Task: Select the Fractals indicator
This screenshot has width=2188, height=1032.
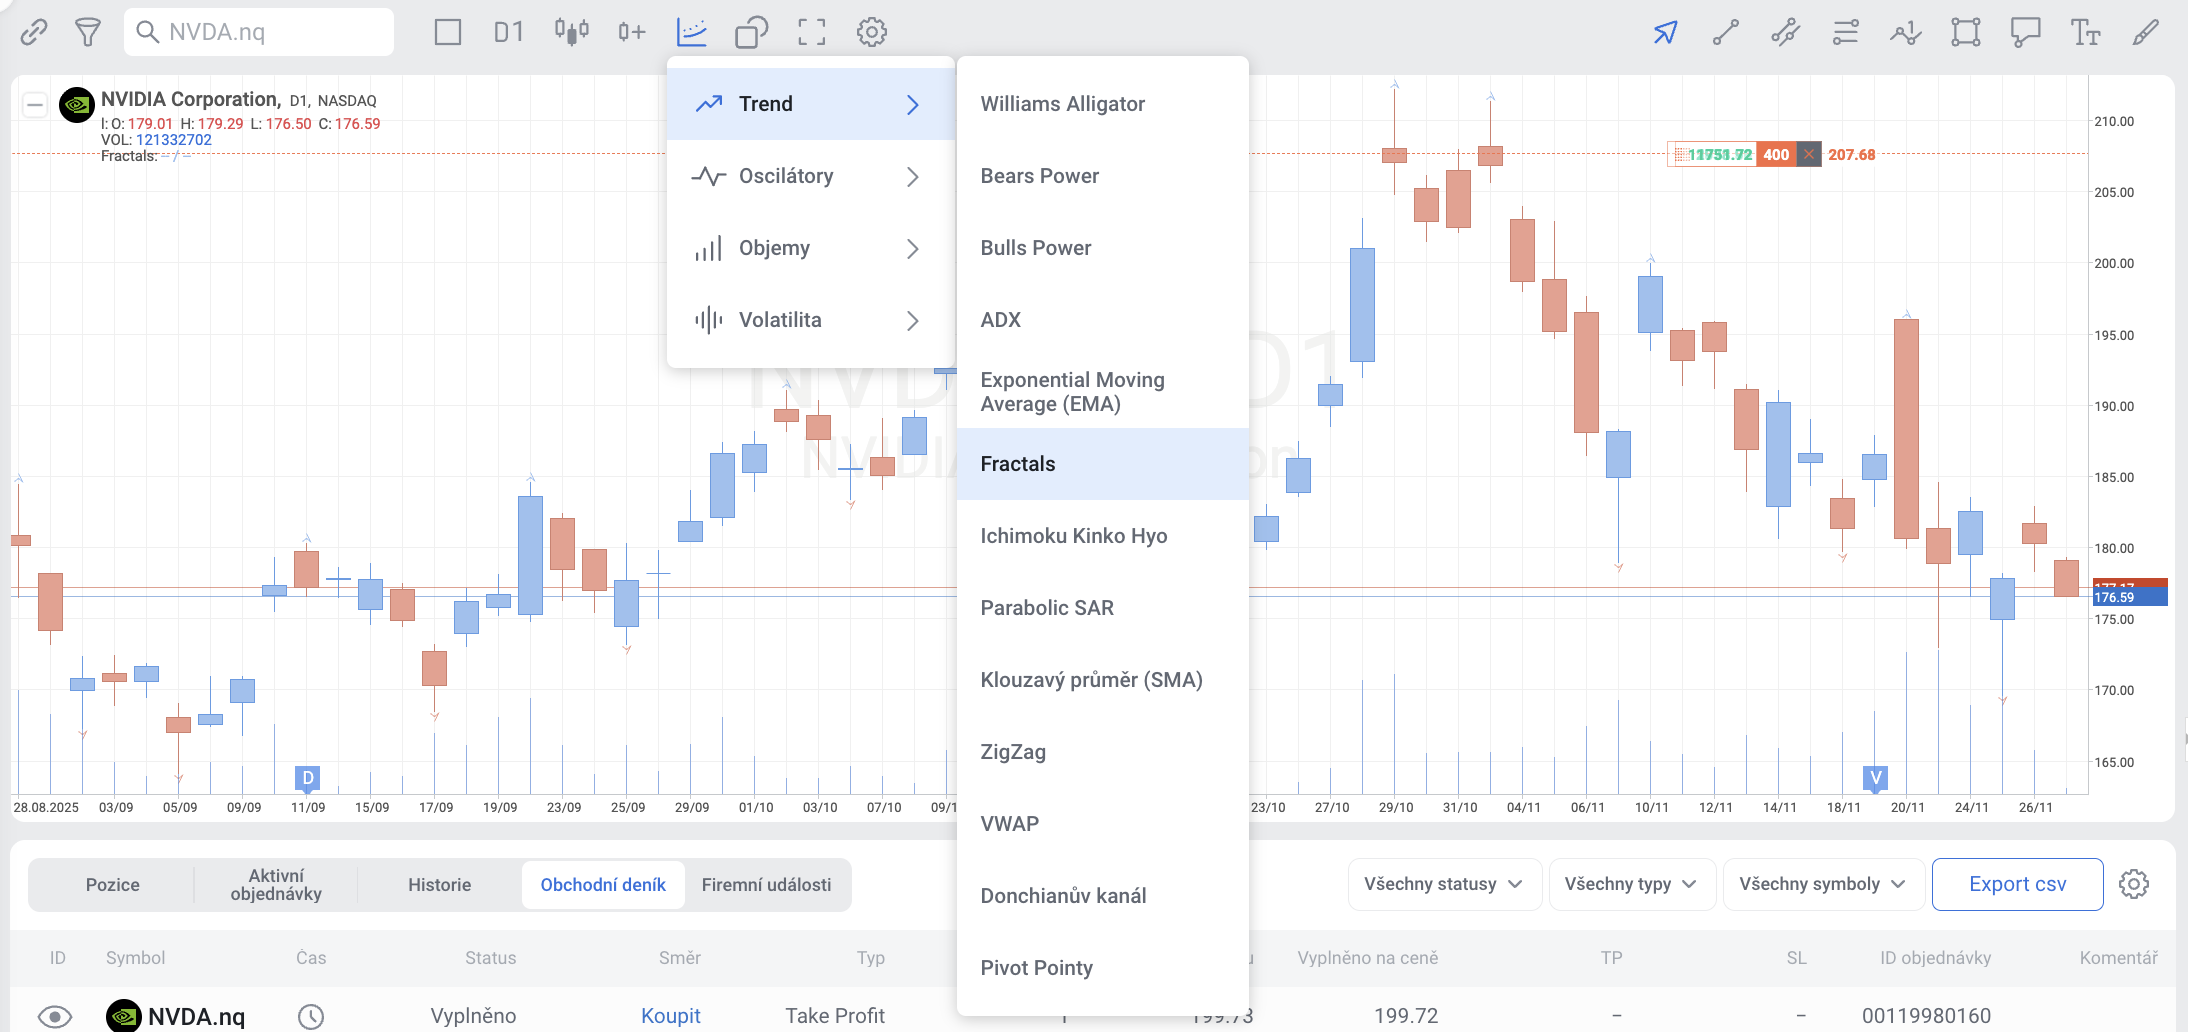Action: tap(1103, 464)
